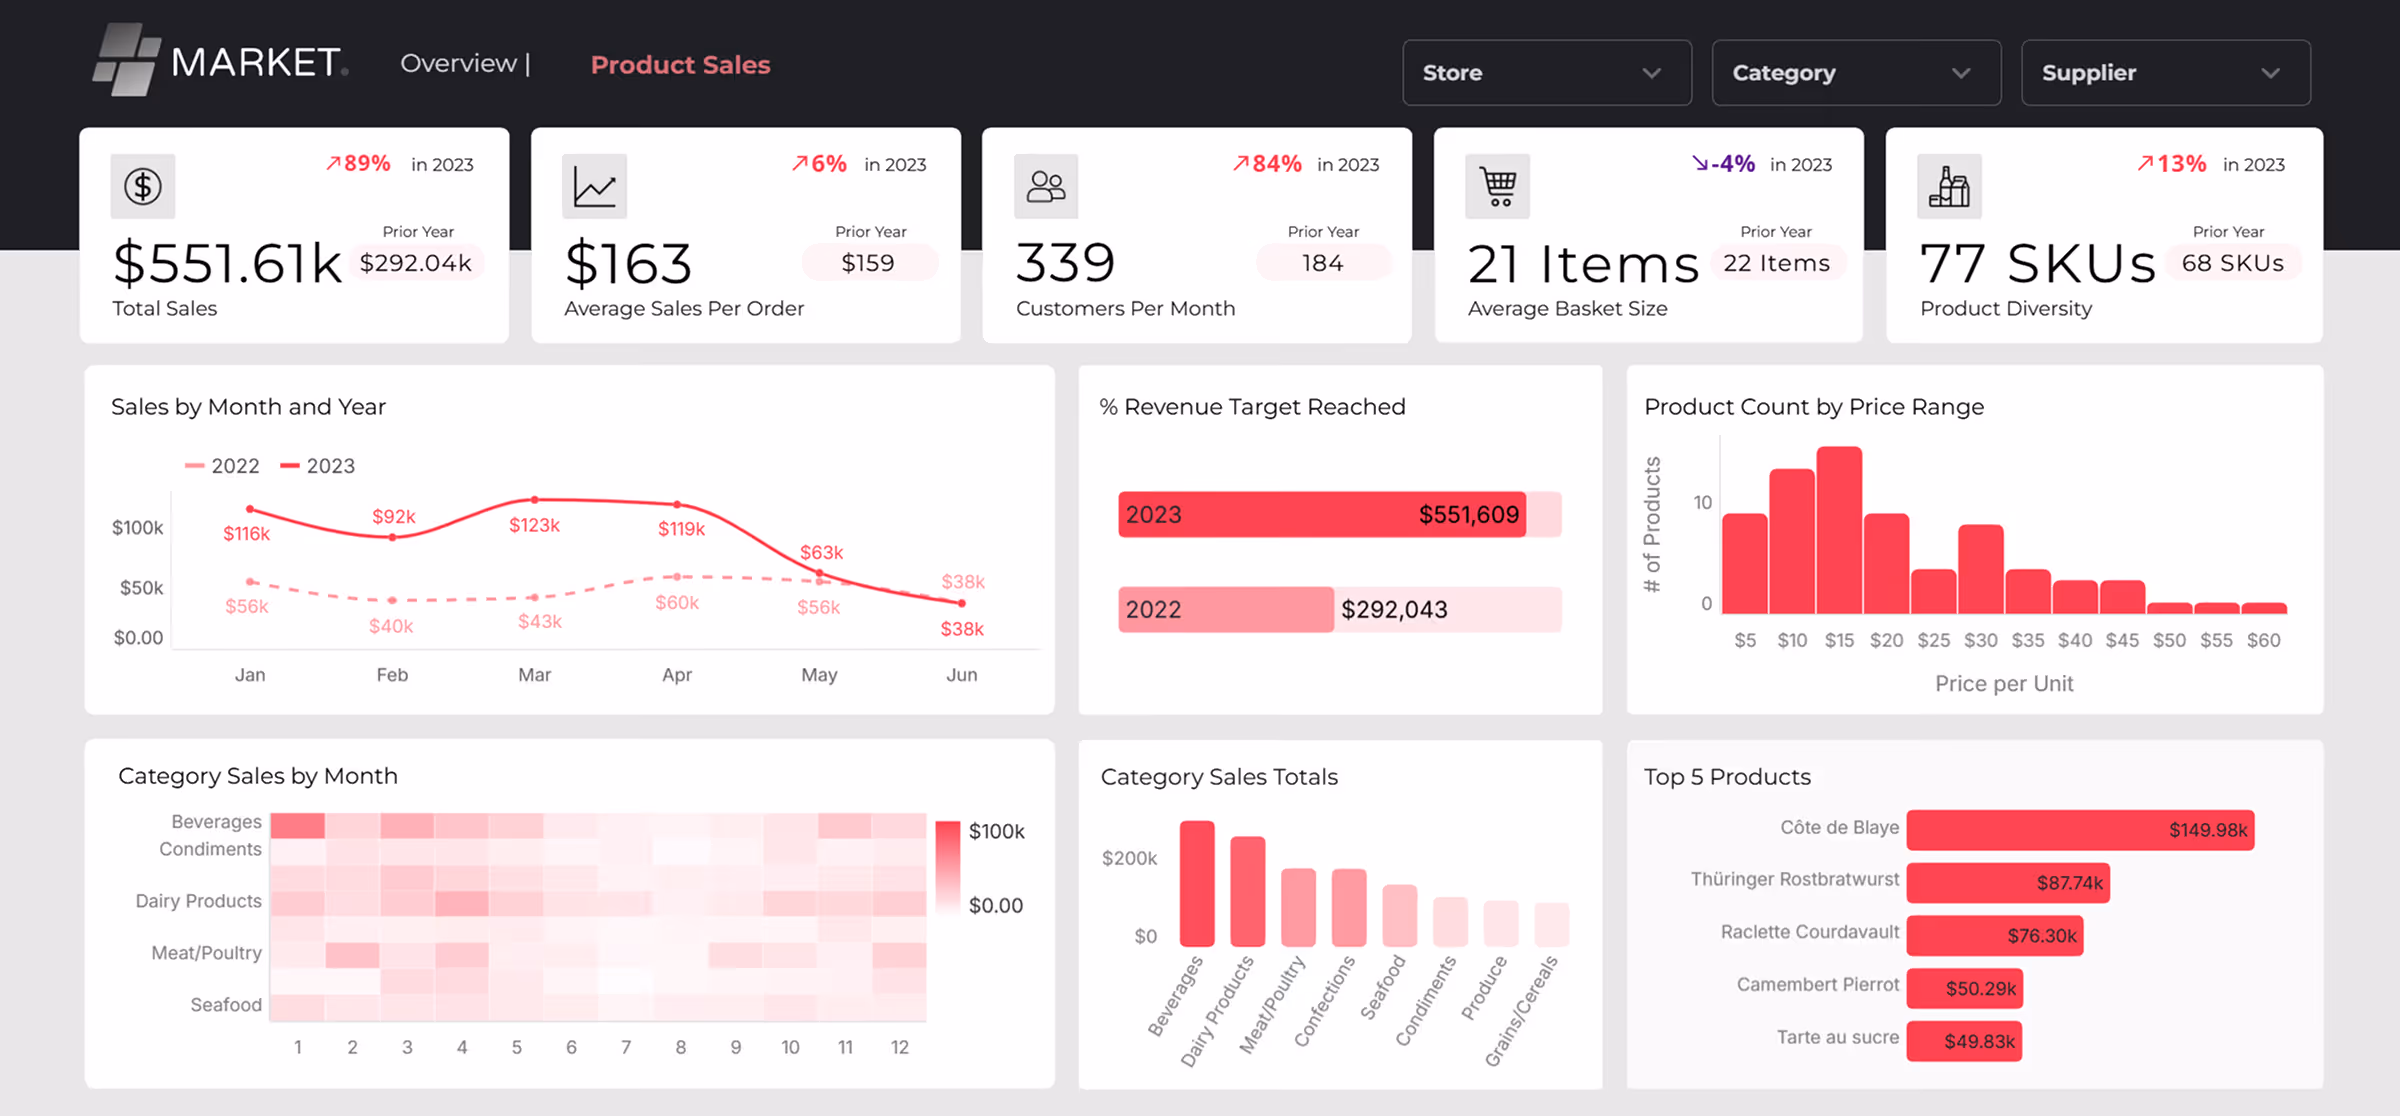Click the line chart Average Sales icon
The image size is (2400, 1116).
[594, 186]
